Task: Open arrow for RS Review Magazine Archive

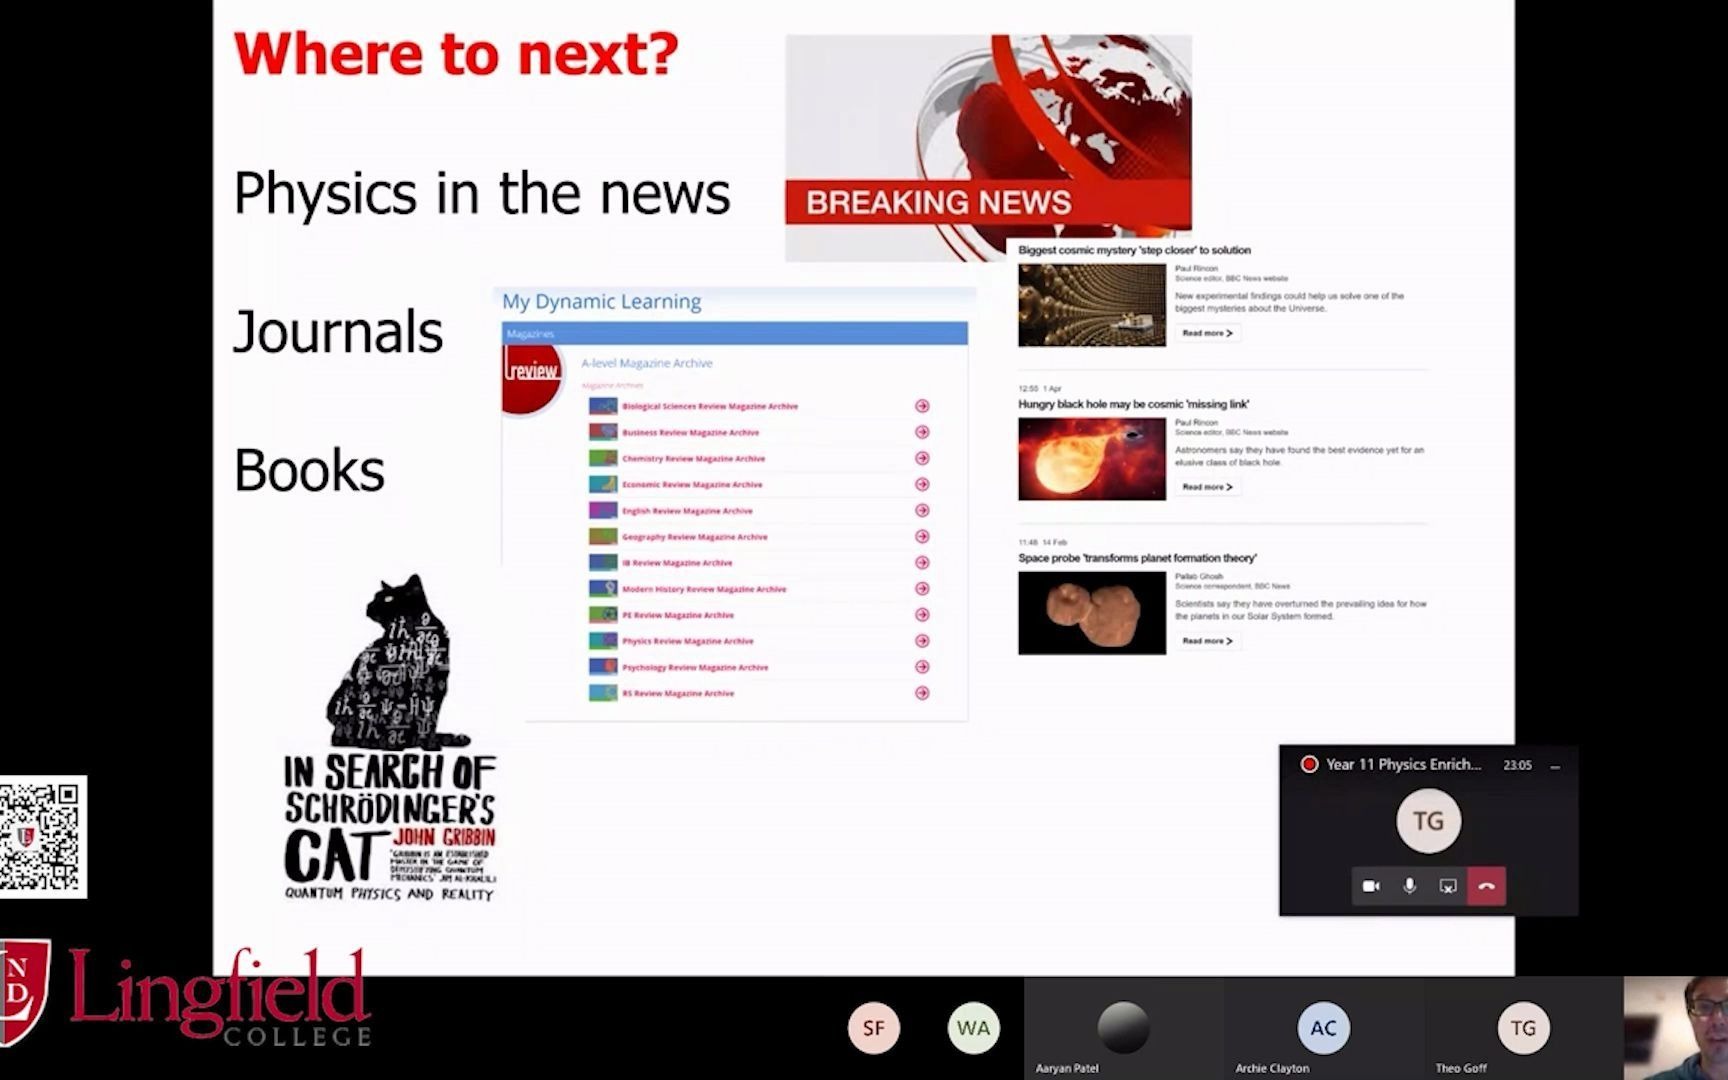Action: point(922,692)
